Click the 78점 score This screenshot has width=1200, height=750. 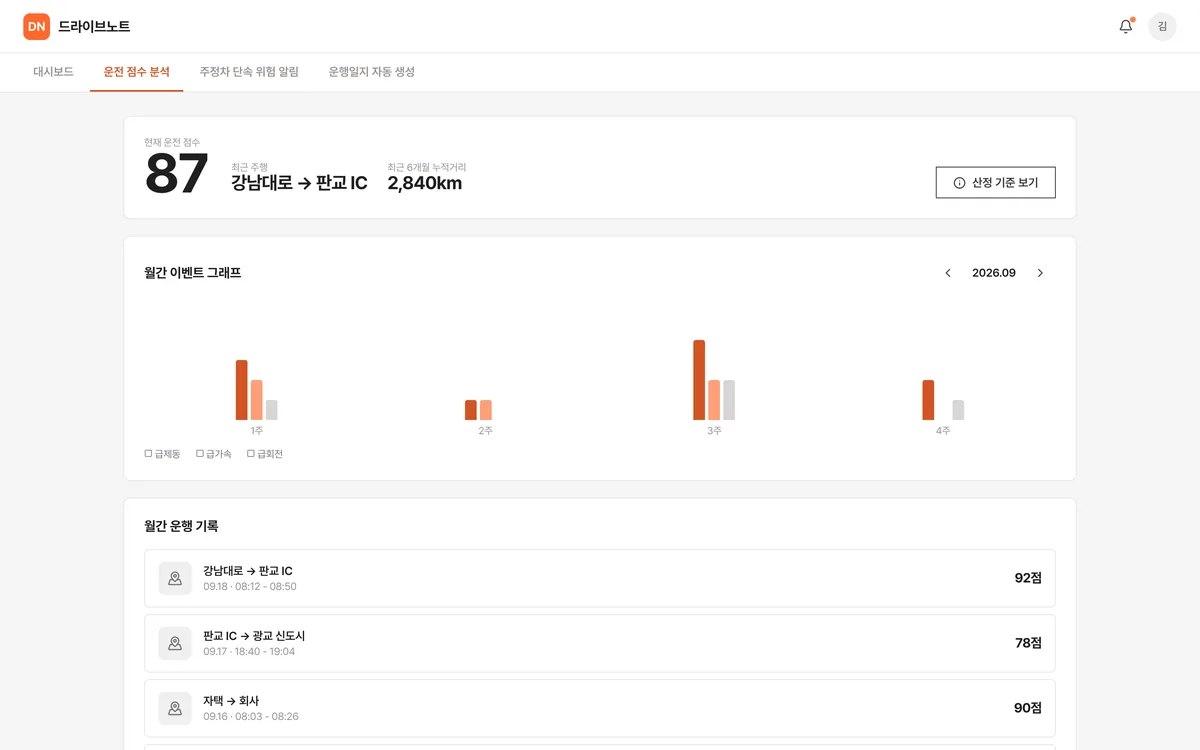click(x=1028, y=643)
